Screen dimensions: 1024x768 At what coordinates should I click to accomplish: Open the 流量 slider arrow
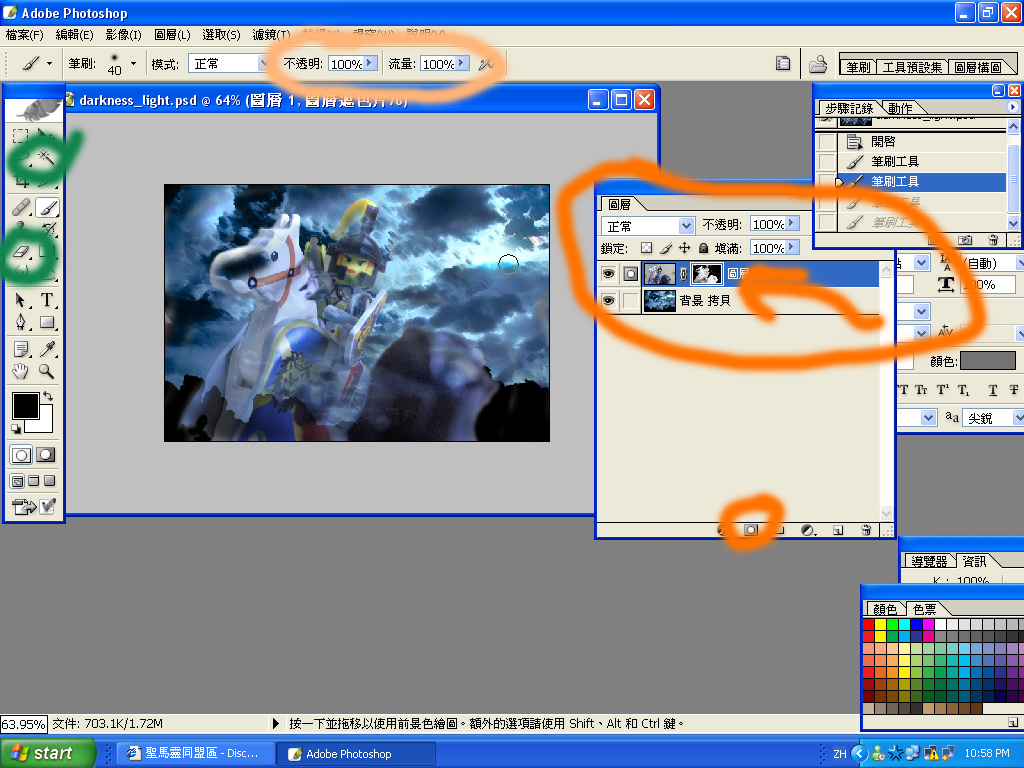[462, 63]
